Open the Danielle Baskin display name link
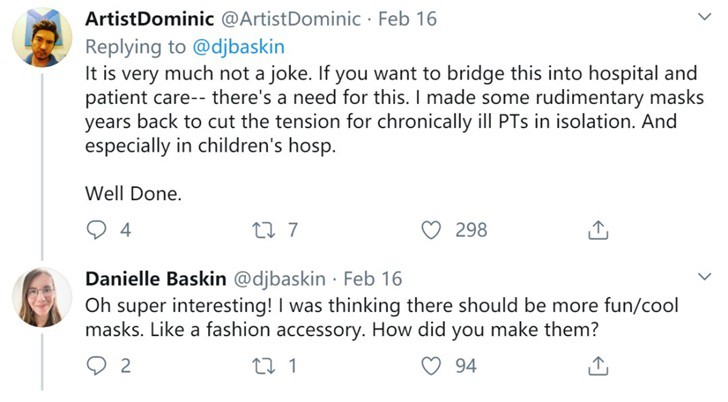 pos(155,278)
